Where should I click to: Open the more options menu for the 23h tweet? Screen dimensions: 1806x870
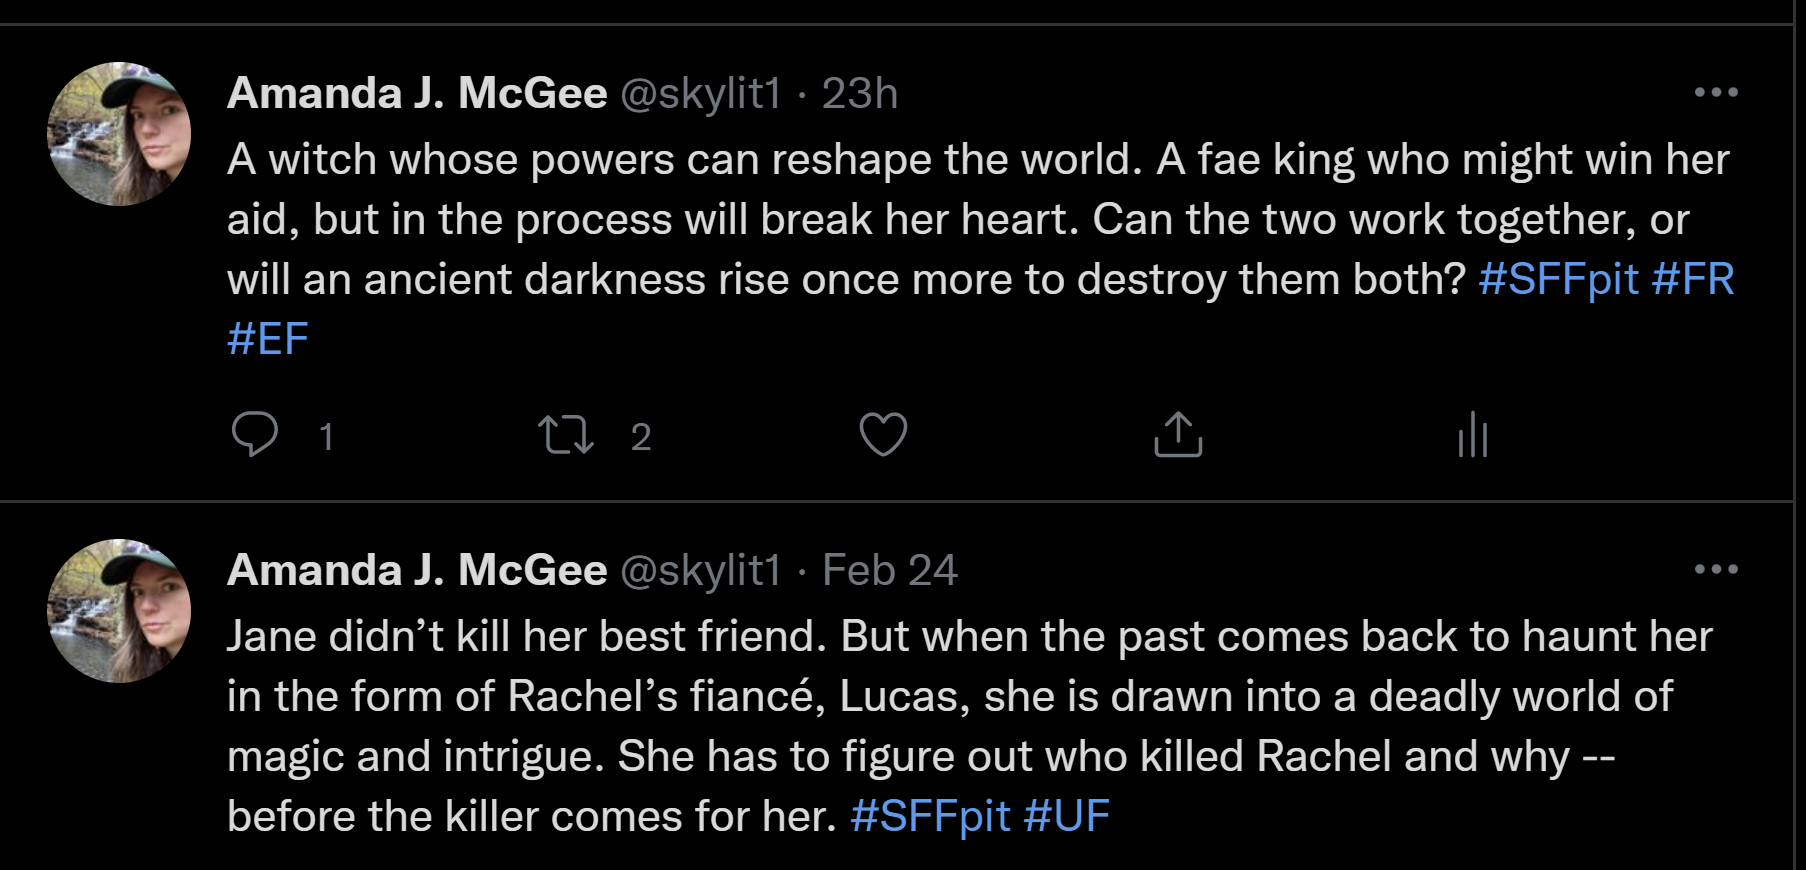1716,93
